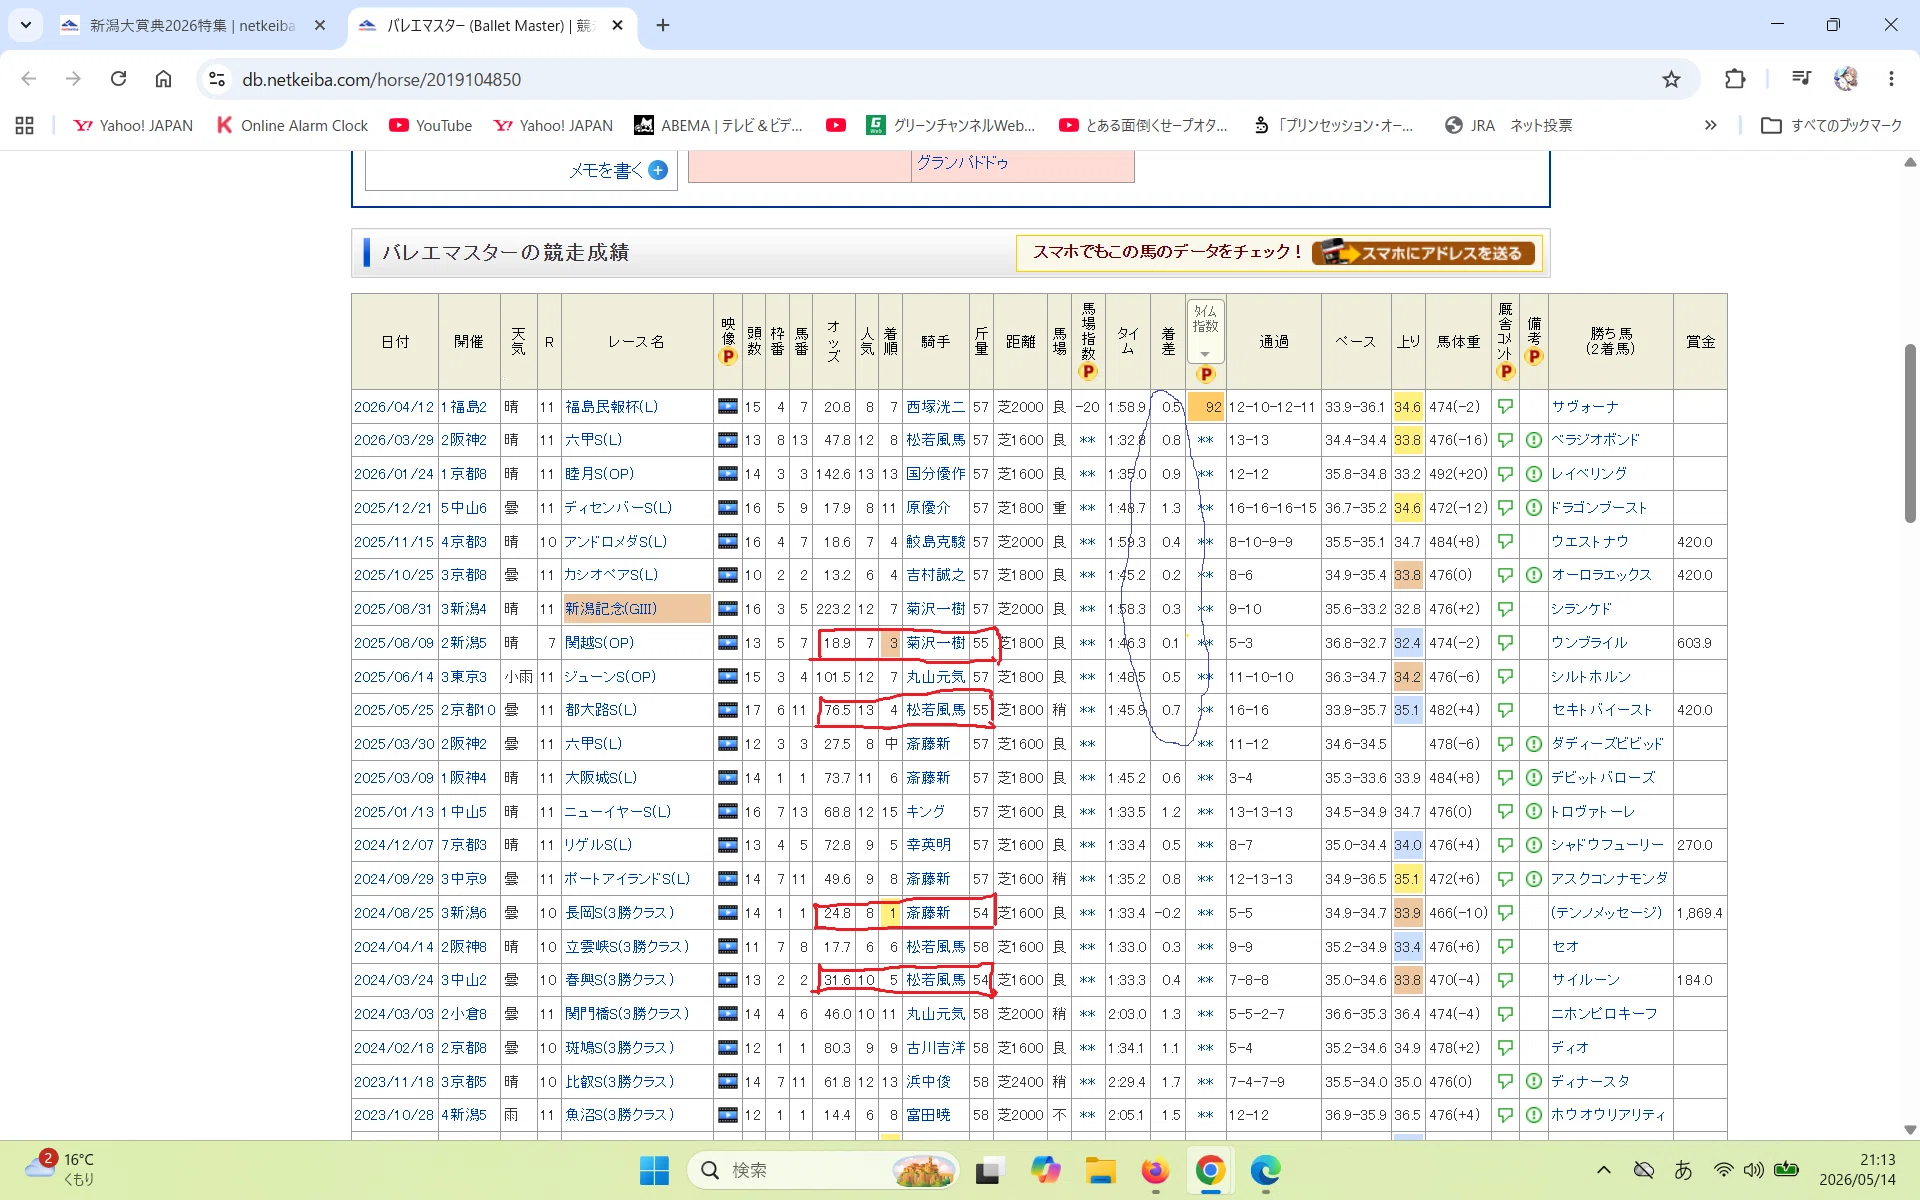Screen dimensions: 1920x1200
Task: Open jockey 西塚洸二 link
Action: pyautogui.click(x=935, y=406)
